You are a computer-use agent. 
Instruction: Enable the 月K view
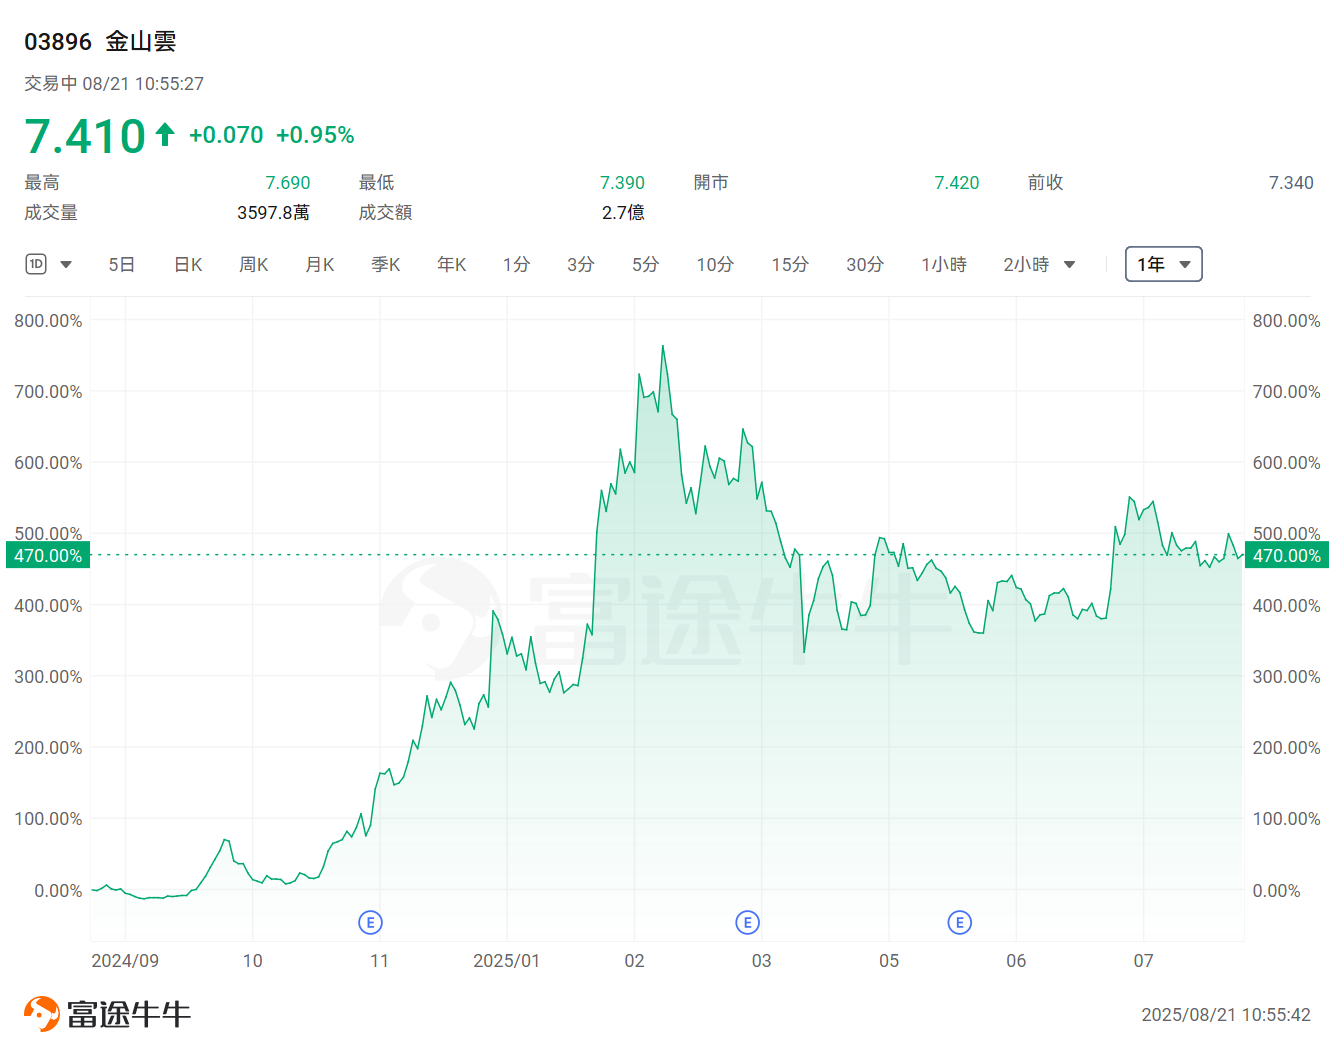coord(319,264)
